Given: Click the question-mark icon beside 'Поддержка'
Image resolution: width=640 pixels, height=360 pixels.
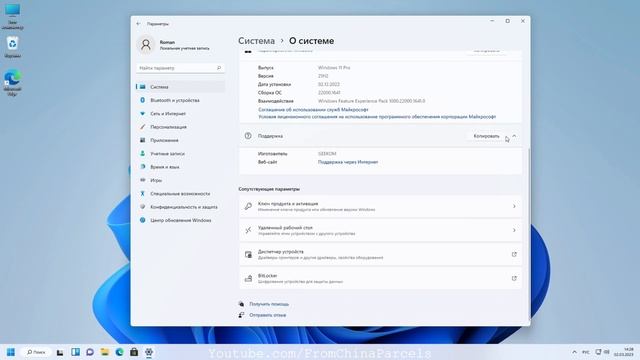Looking at the screenshot, I should point(248,136).
